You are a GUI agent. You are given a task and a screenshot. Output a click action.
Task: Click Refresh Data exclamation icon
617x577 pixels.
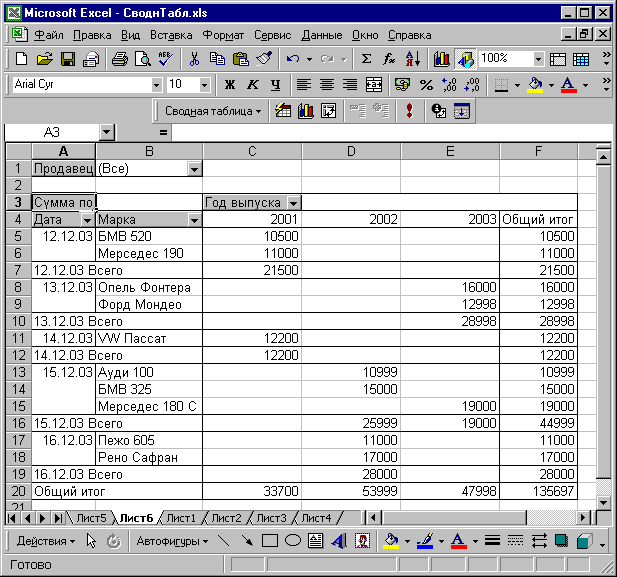coord(410,111)
